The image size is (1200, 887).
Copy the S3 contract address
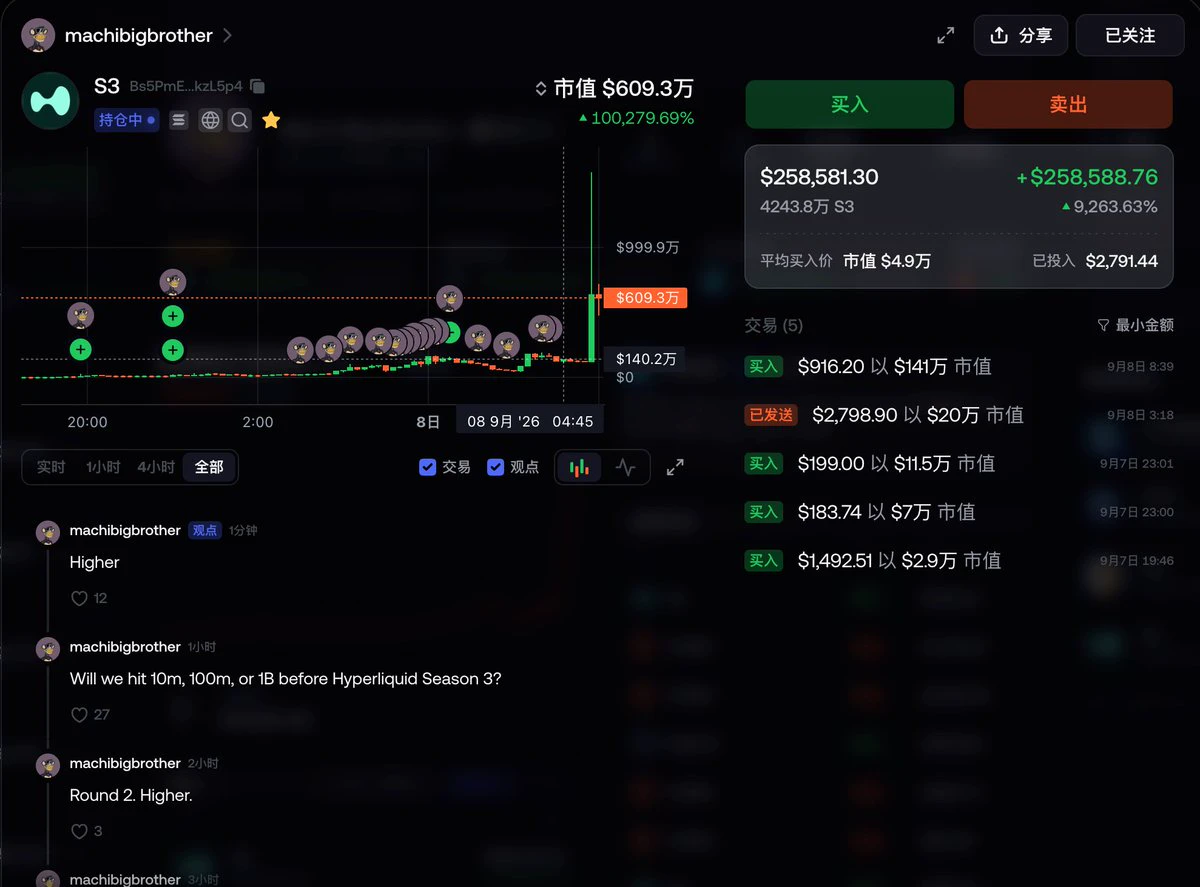[257, 87]
